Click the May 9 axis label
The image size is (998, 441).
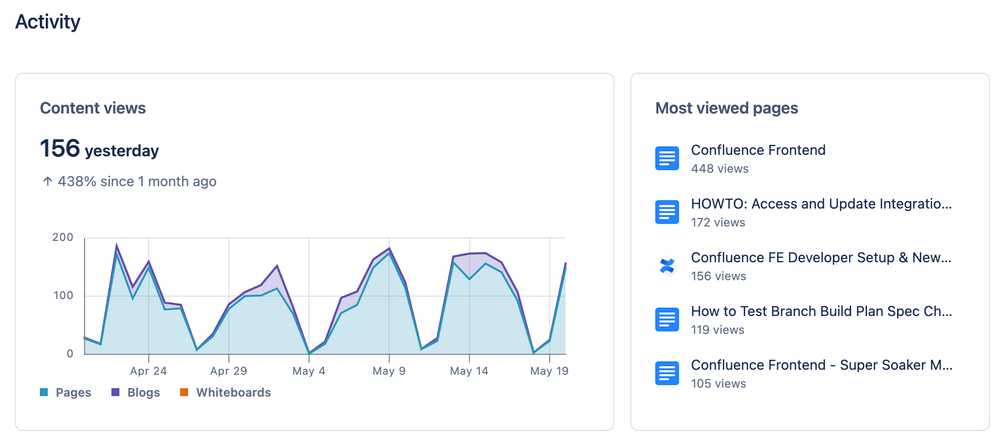coord(389,371)
